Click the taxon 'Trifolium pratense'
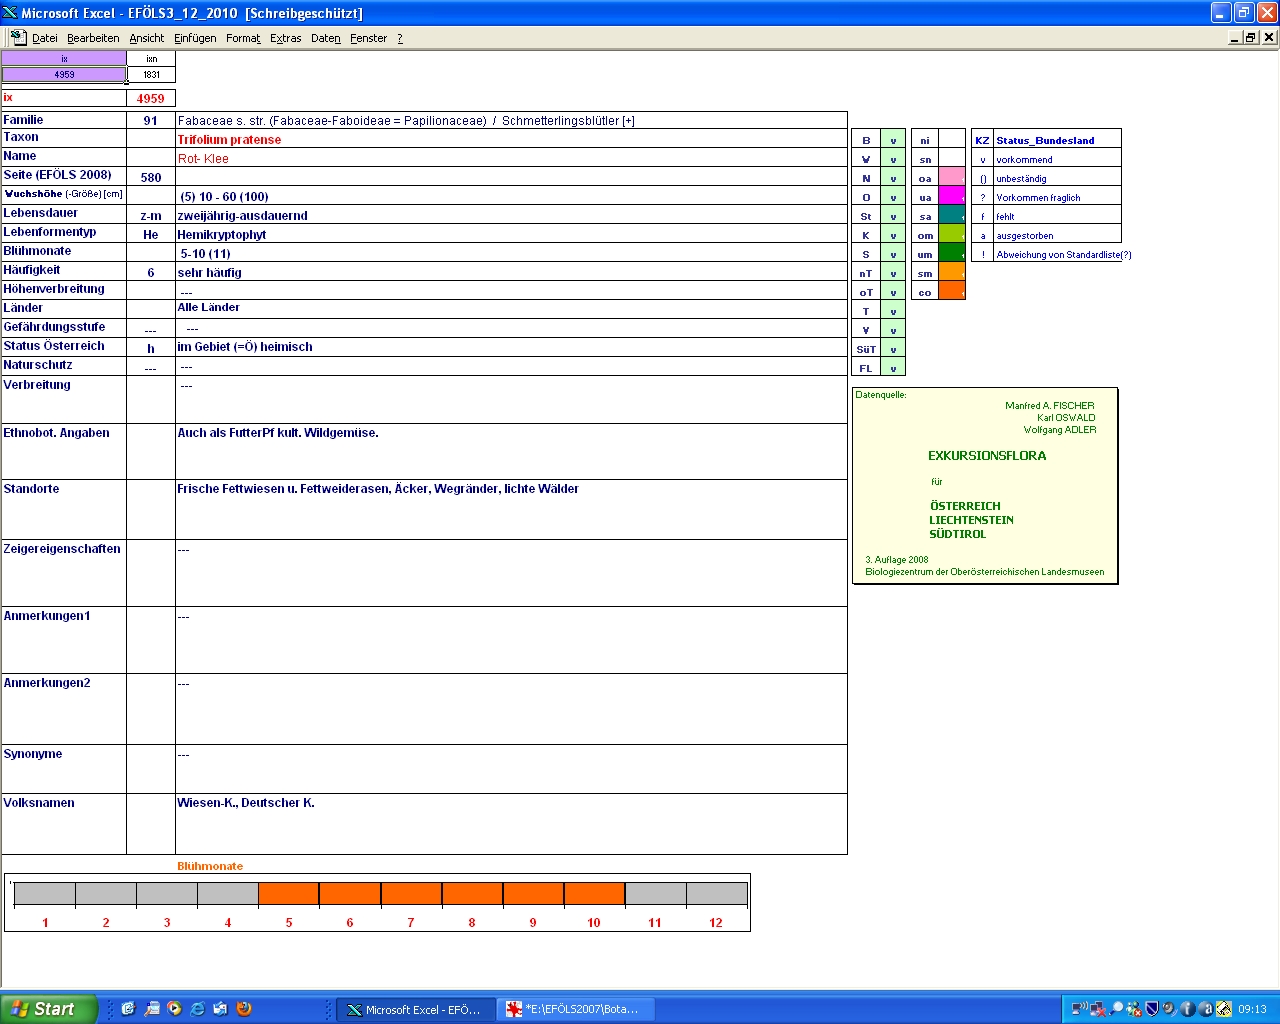This screenshot has height=1024, width=1280. coord(229,140)
